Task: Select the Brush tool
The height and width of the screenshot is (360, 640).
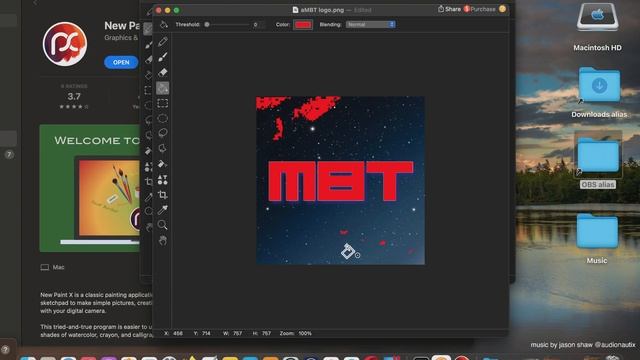Action: tap(163, 57)
